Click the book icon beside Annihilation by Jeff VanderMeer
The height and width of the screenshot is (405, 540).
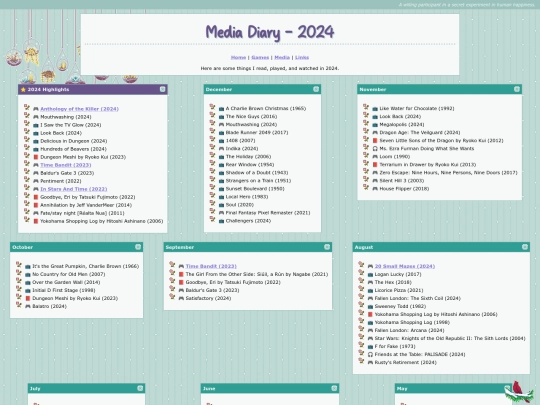pyautogui.click(x=35, y=205)
